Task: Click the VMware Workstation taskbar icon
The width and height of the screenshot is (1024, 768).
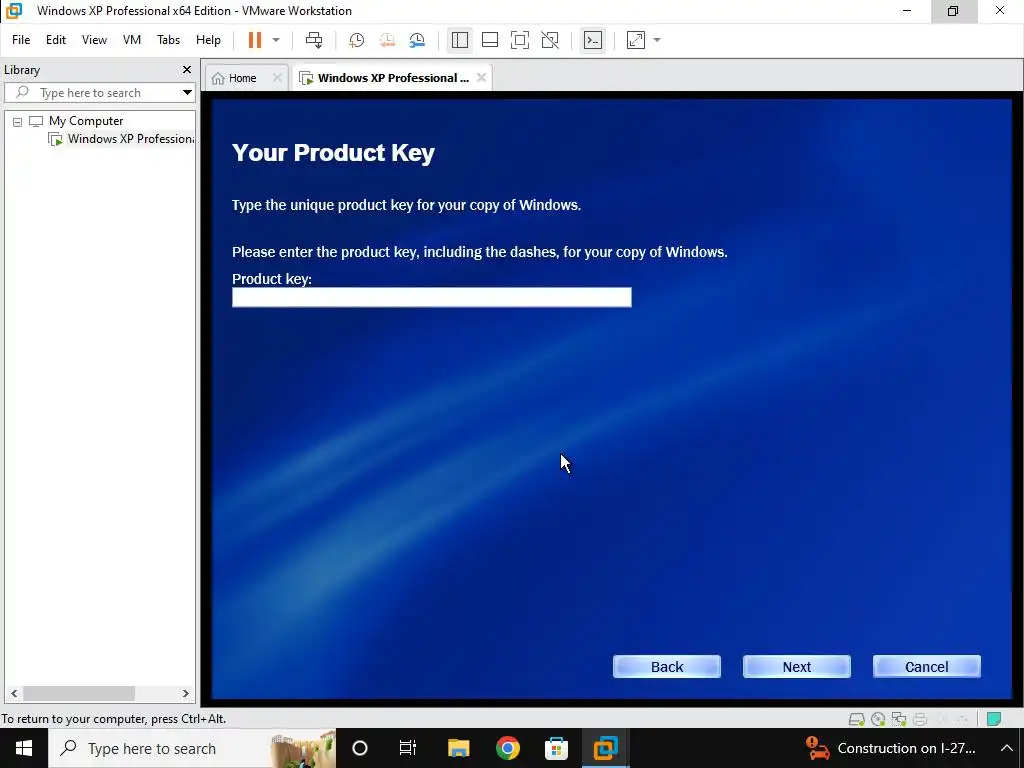Action: 605,748
